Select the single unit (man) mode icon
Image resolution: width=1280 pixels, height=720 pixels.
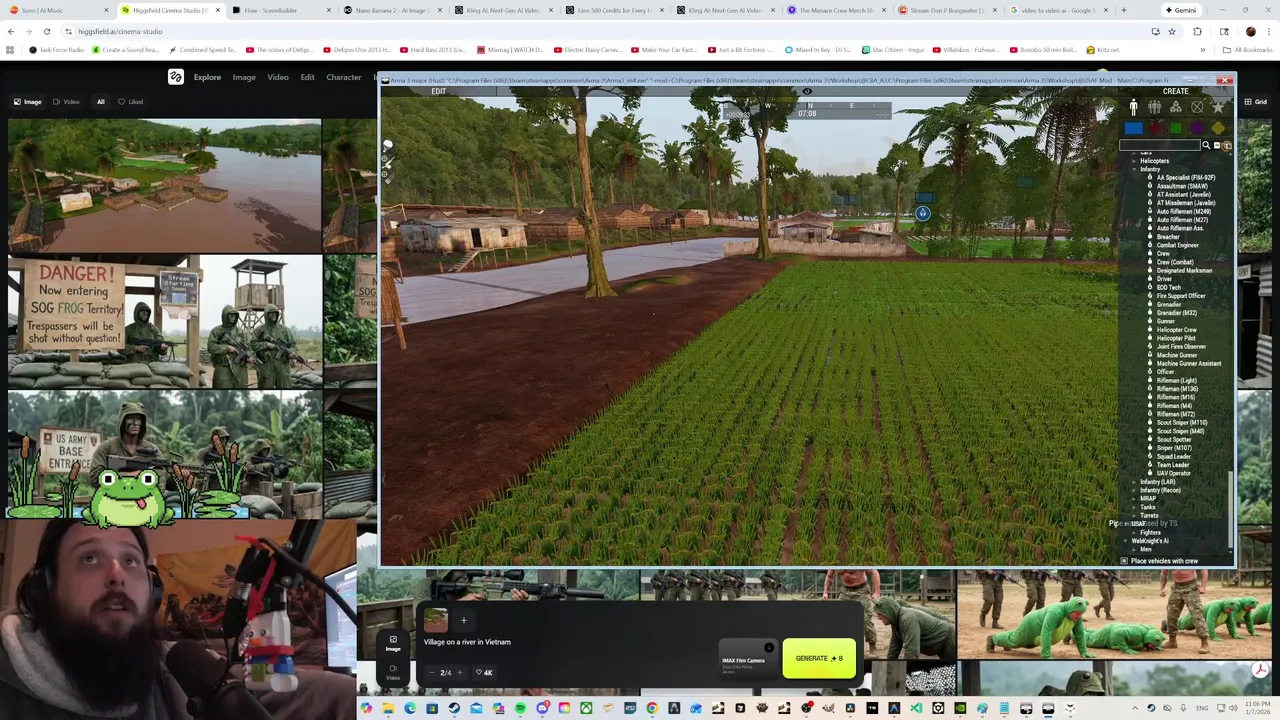1133,107
